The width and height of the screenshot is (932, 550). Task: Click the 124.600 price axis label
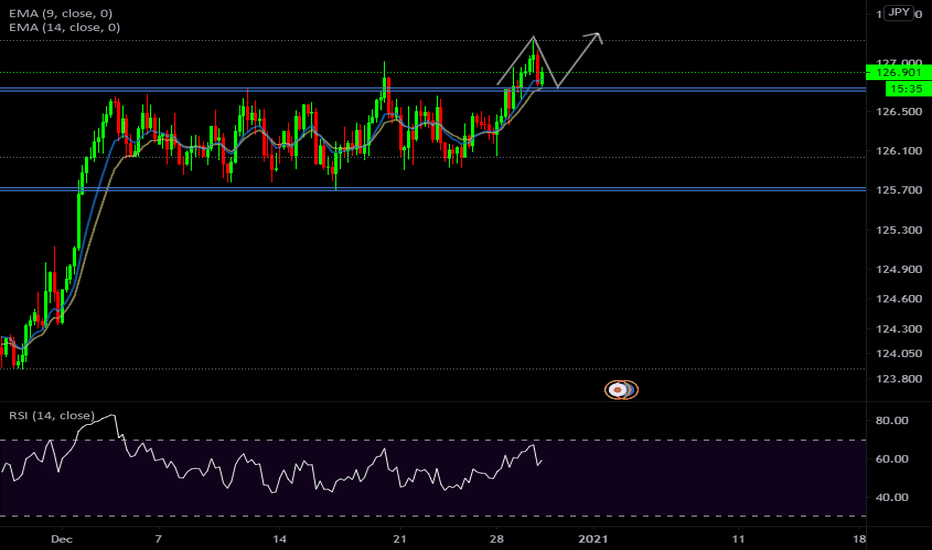coord(899,299)
